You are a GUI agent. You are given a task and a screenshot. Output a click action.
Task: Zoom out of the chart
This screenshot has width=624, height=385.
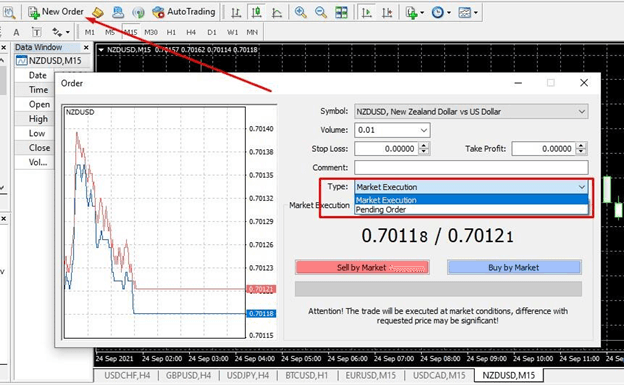point(321,12)
